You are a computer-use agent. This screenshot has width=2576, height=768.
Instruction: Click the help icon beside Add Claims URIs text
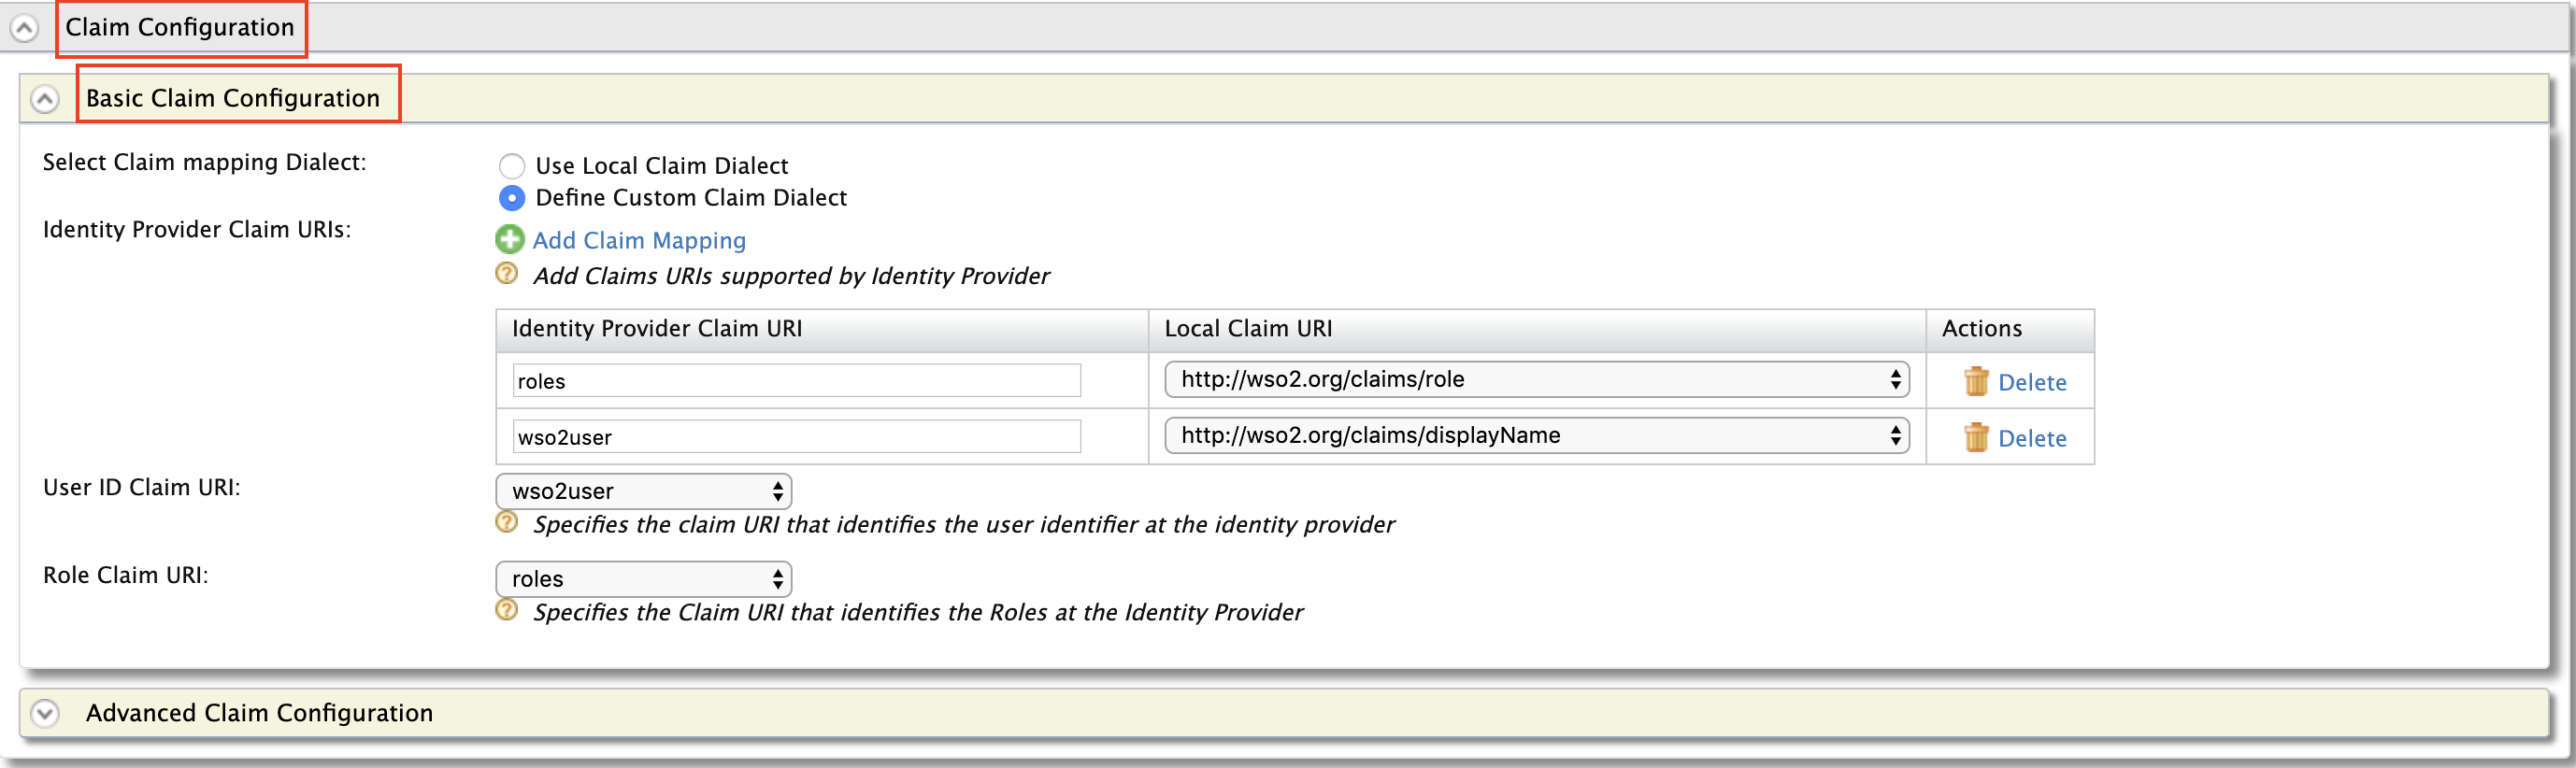pyautogui.click(x=506, y=274)
